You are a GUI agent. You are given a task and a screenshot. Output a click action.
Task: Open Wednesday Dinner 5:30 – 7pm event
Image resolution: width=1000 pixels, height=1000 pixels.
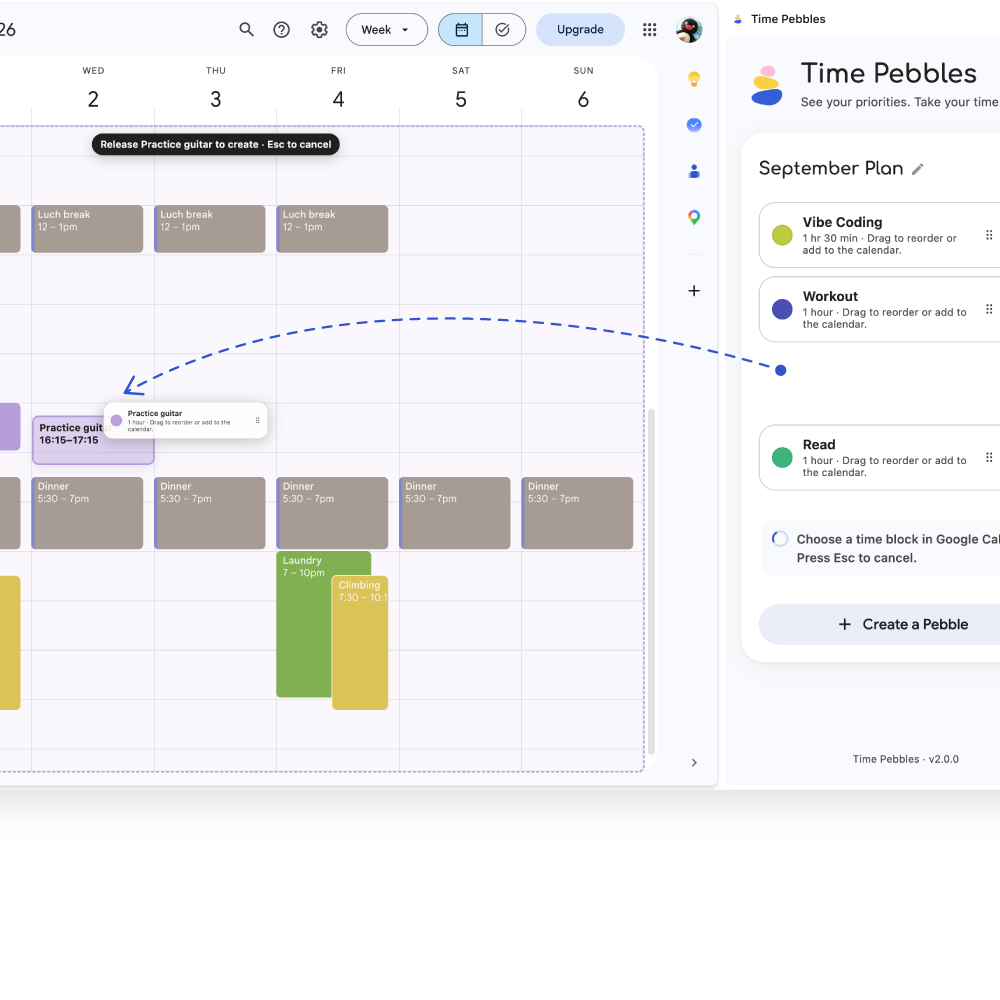click(x=87, y=513)
